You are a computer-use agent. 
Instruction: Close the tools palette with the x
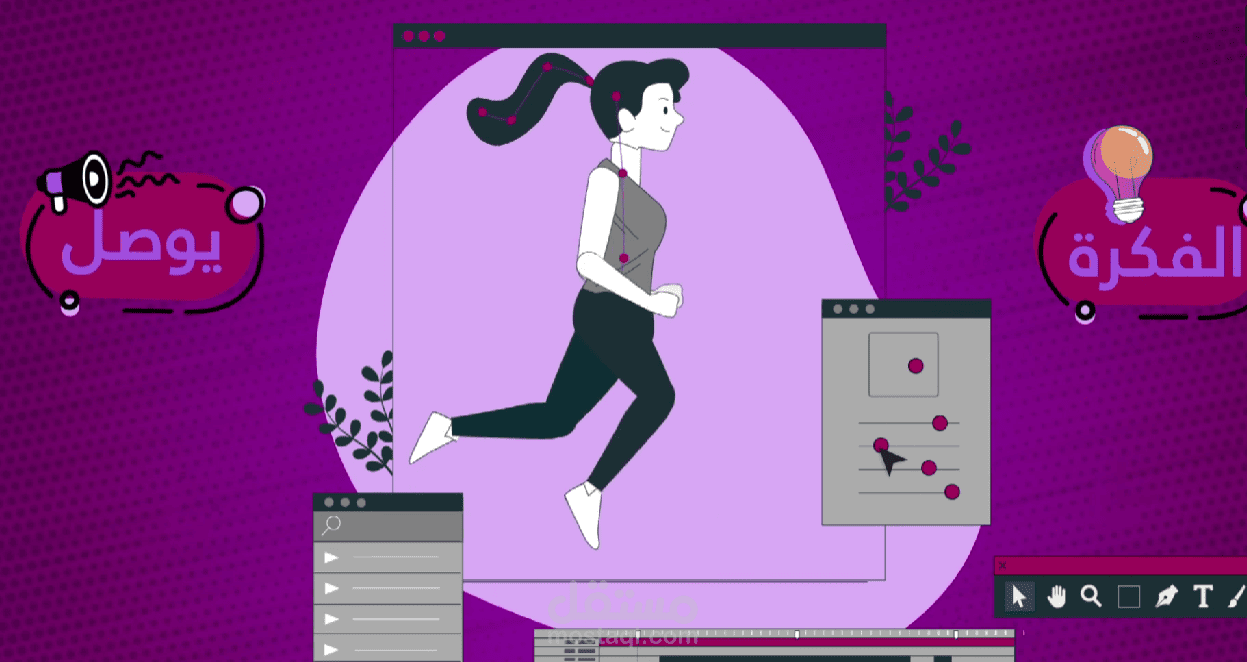pos(1003,565)
